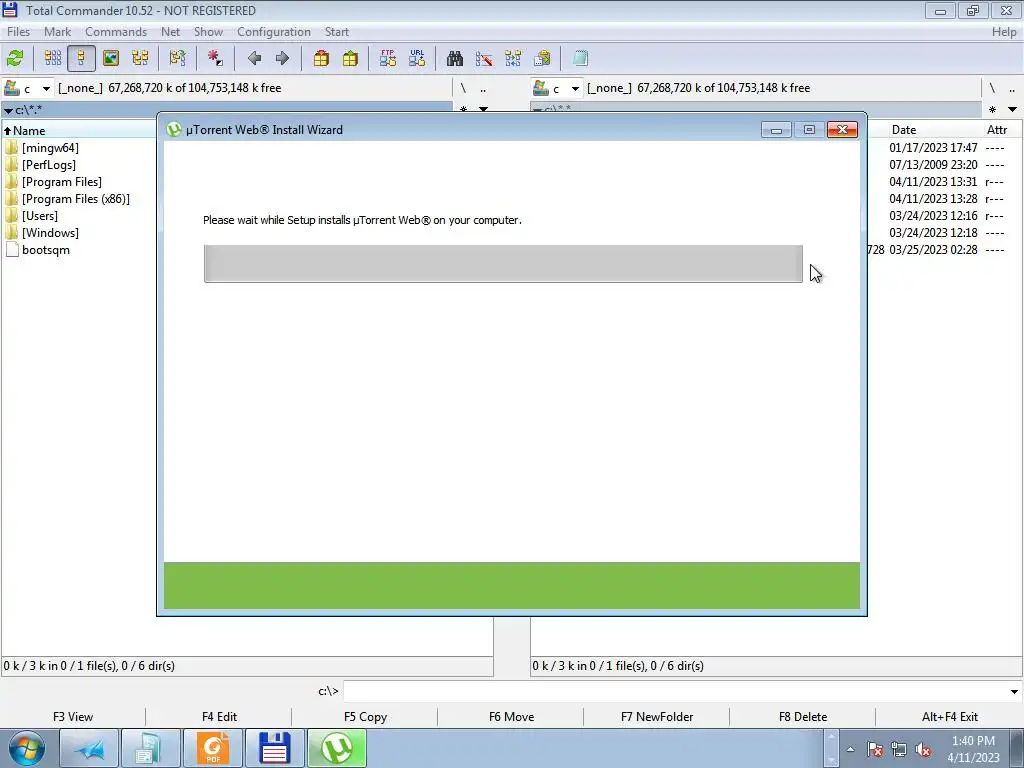Click left panel favorites asterisk button
Viewport: 1024px width, 768px height.
463,109
